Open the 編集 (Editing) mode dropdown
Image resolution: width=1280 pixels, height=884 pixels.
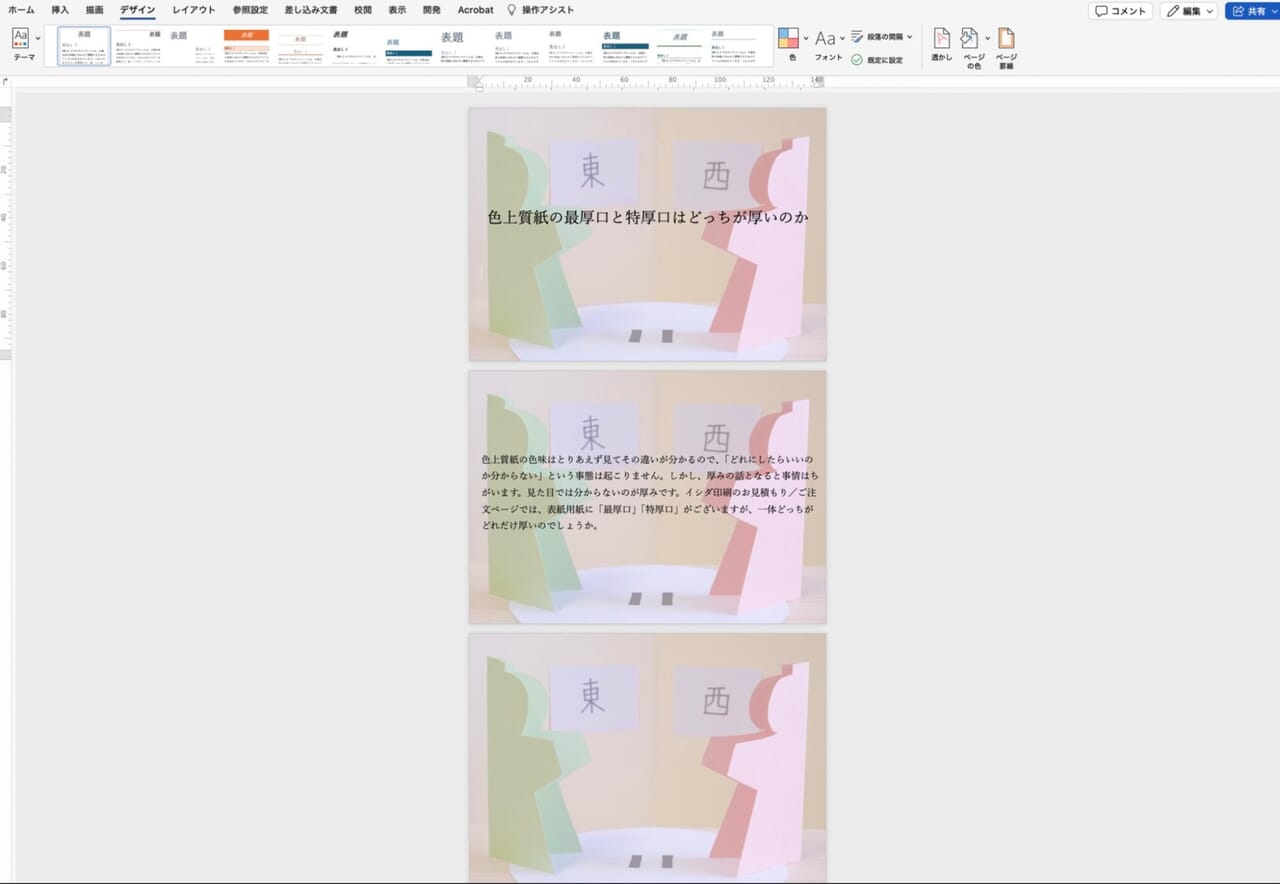tap(1188, 10)
